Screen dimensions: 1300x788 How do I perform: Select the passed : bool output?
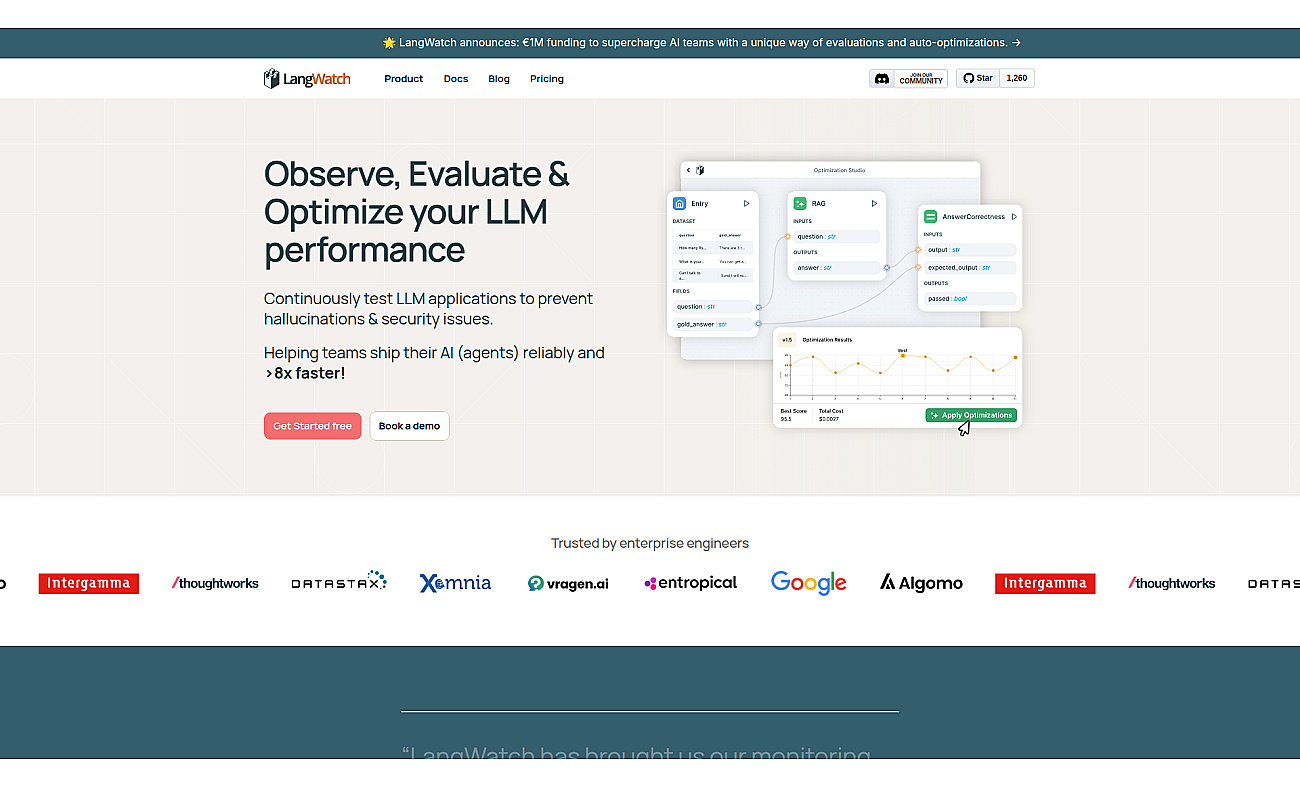tap(970, 298)
